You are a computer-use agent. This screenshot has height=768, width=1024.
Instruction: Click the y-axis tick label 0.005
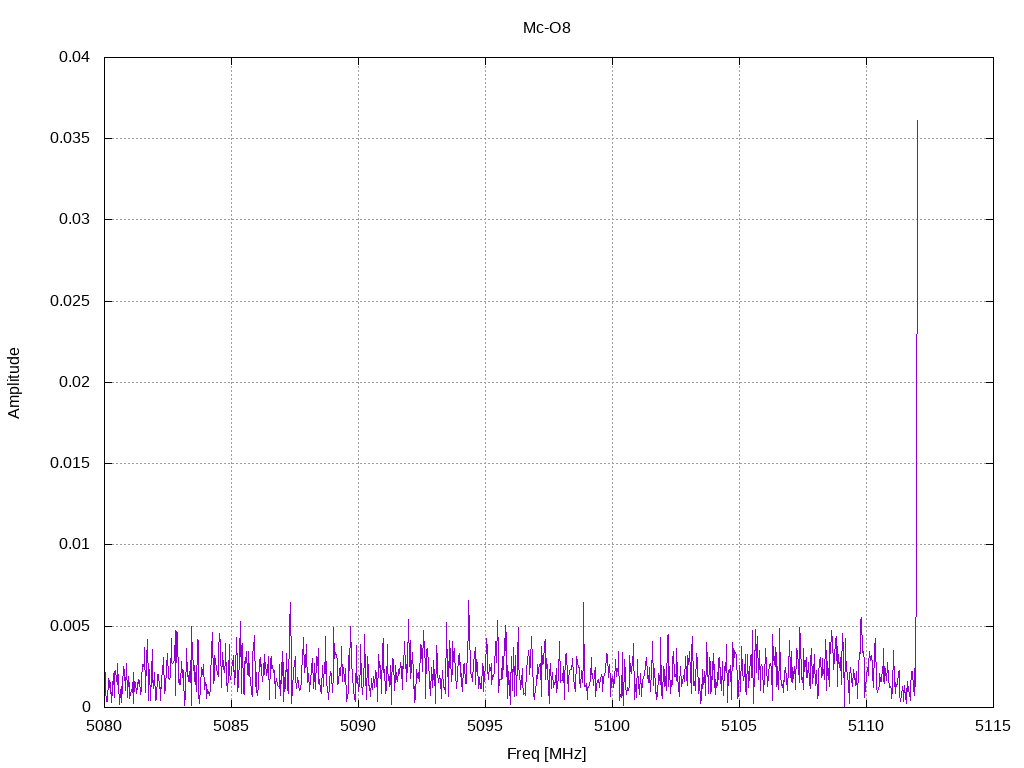pyautogui.click(x=70, y=626)
